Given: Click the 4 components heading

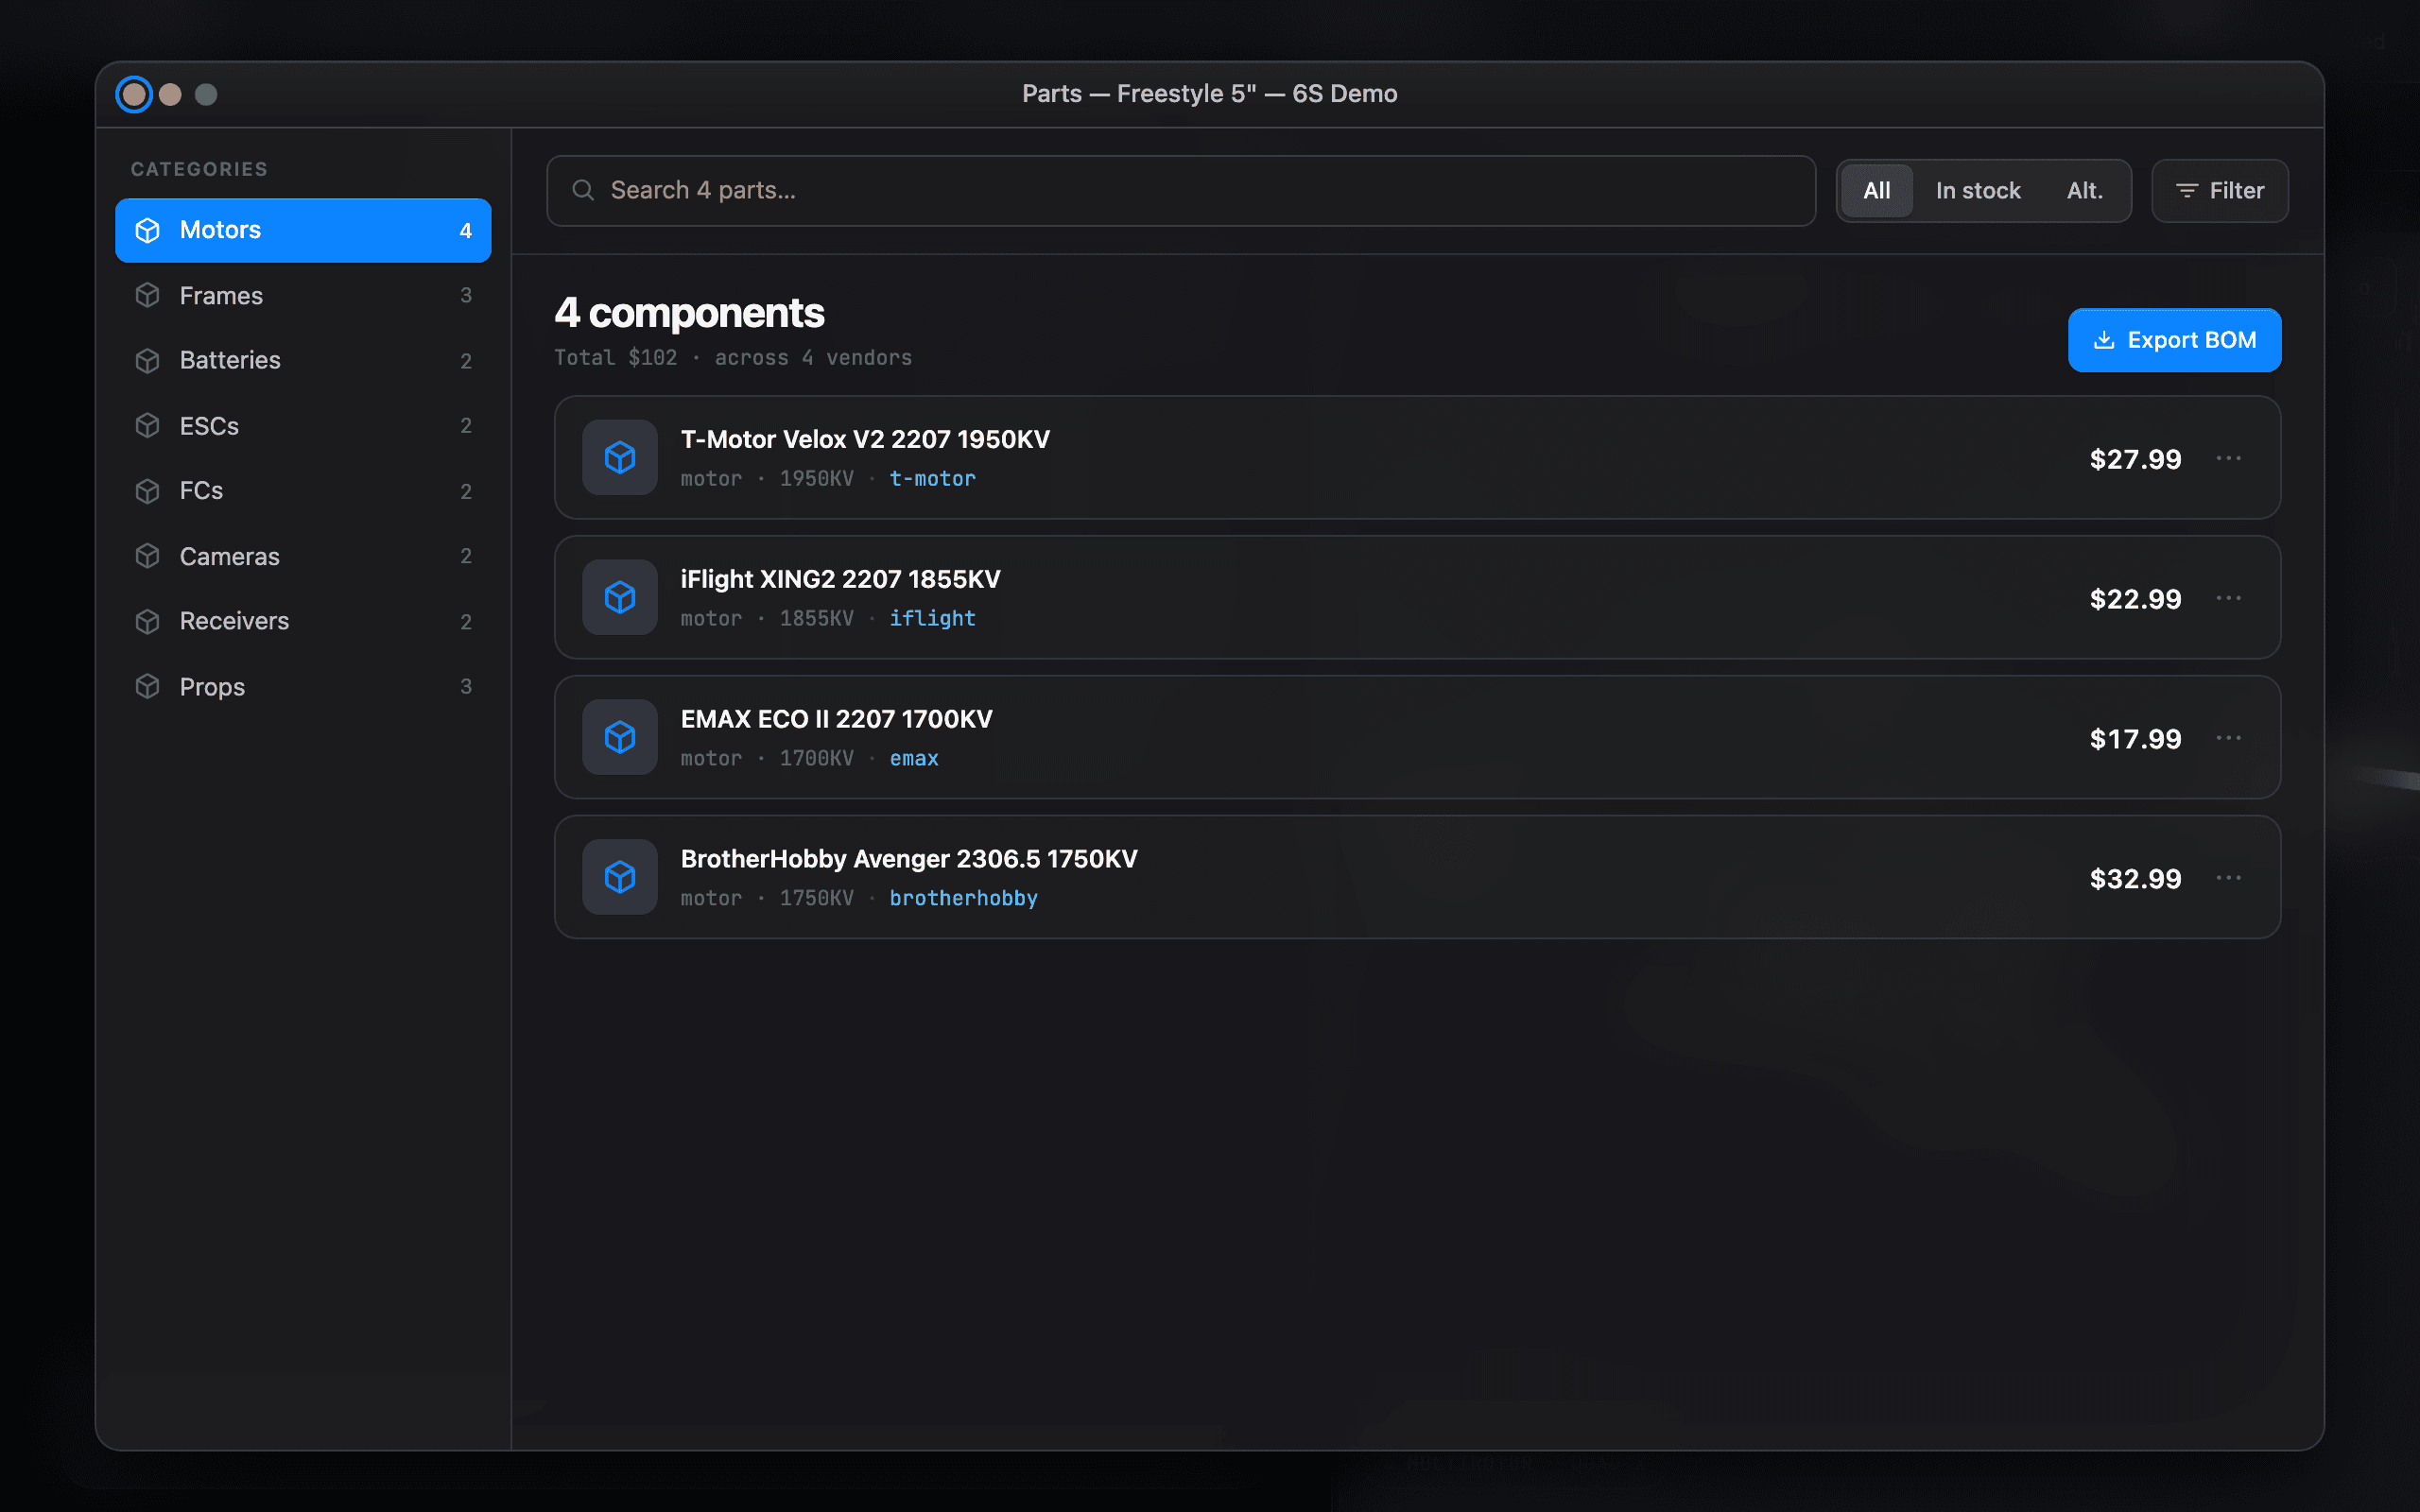Looking at the screenshot, I should point(689,313).
